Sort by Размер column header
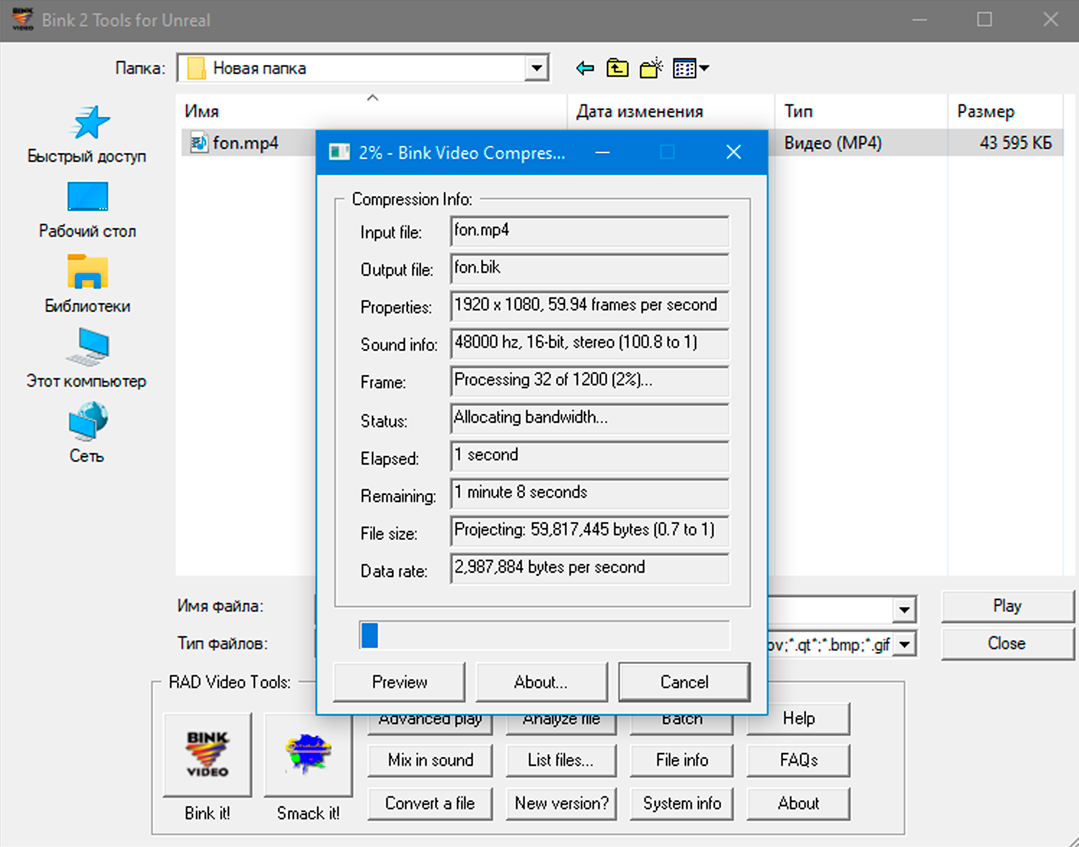 pyautogui.click(x=1005, y=111)
